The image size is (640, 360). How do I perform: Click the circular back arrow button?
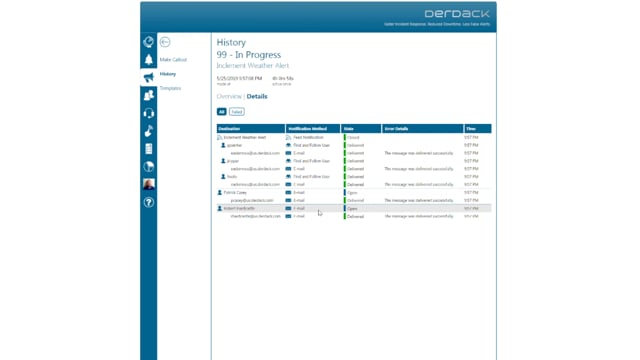pos(165,42)
